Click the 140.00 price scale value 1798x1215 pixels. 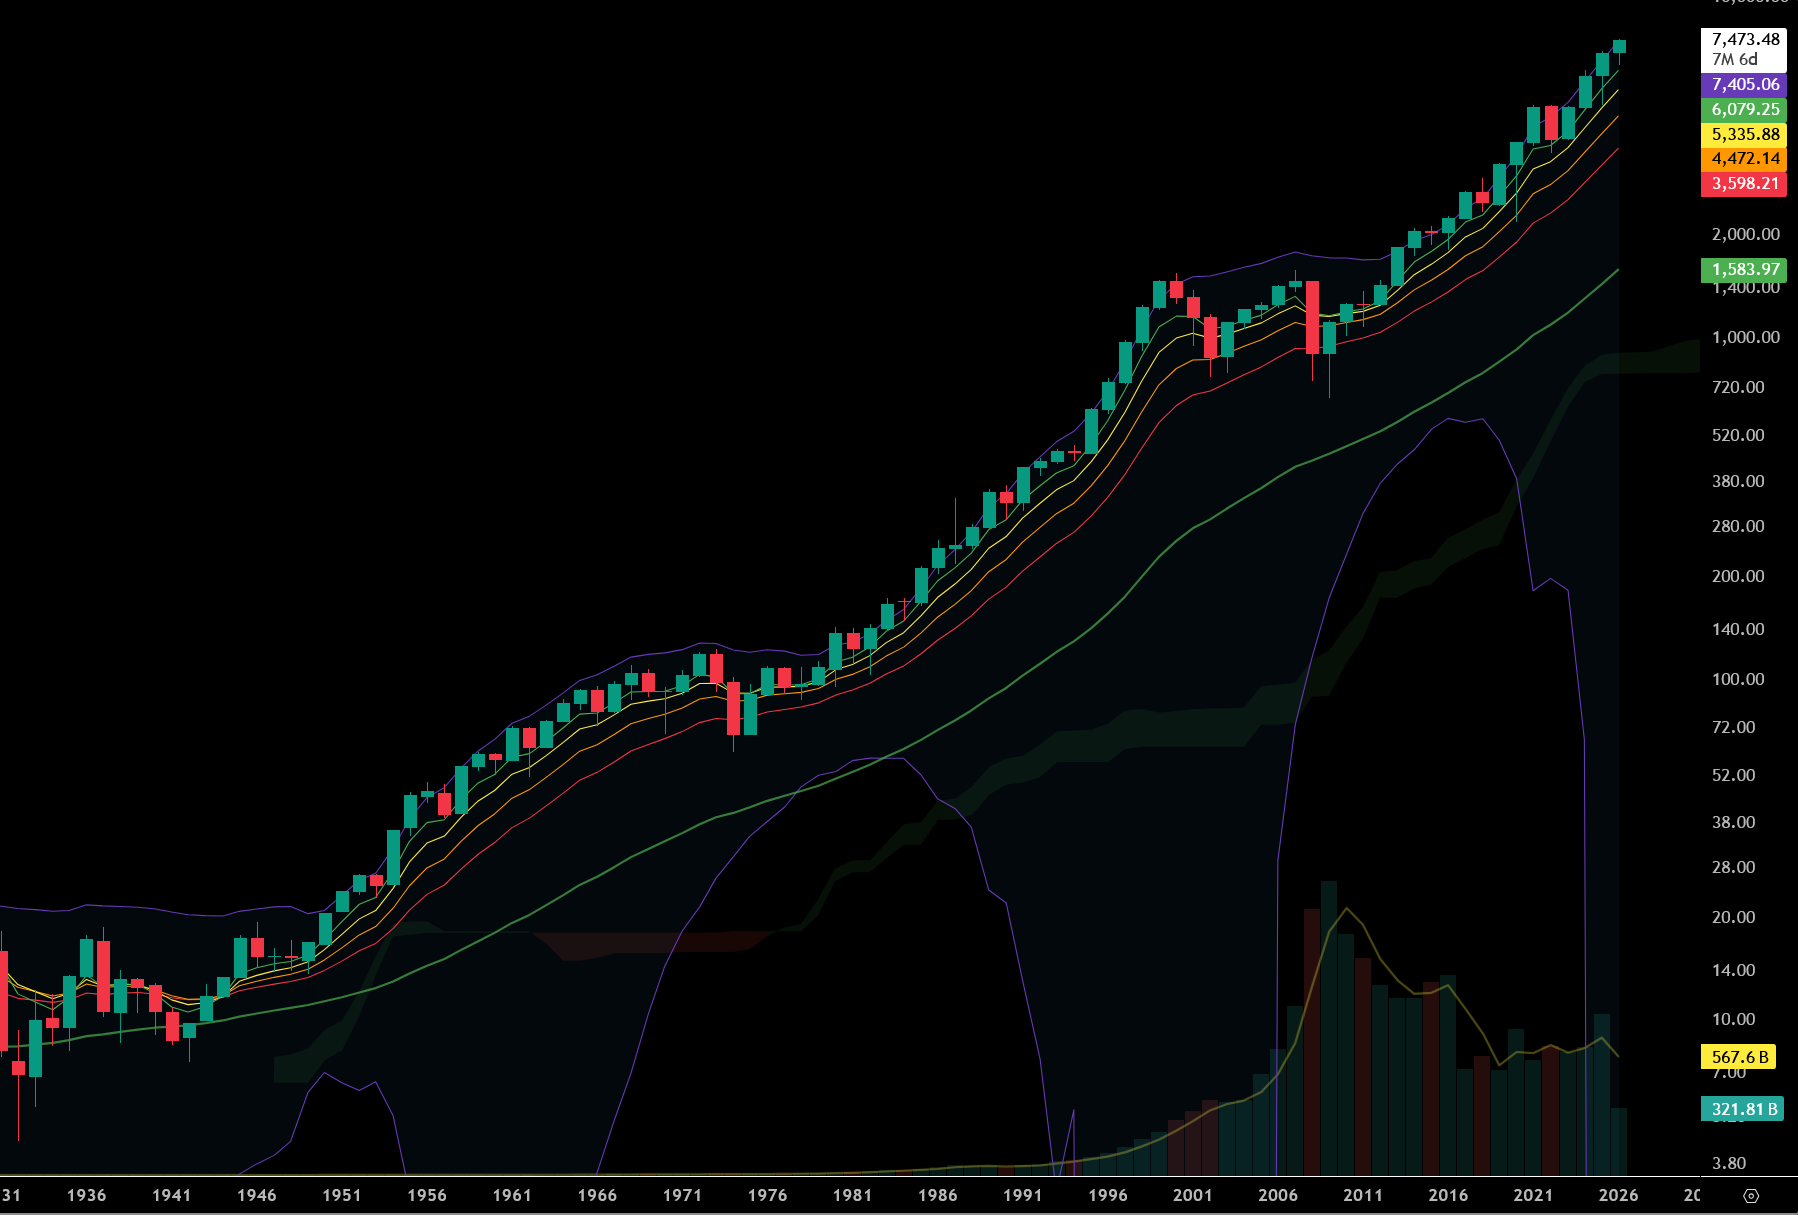coord(1738,629)
